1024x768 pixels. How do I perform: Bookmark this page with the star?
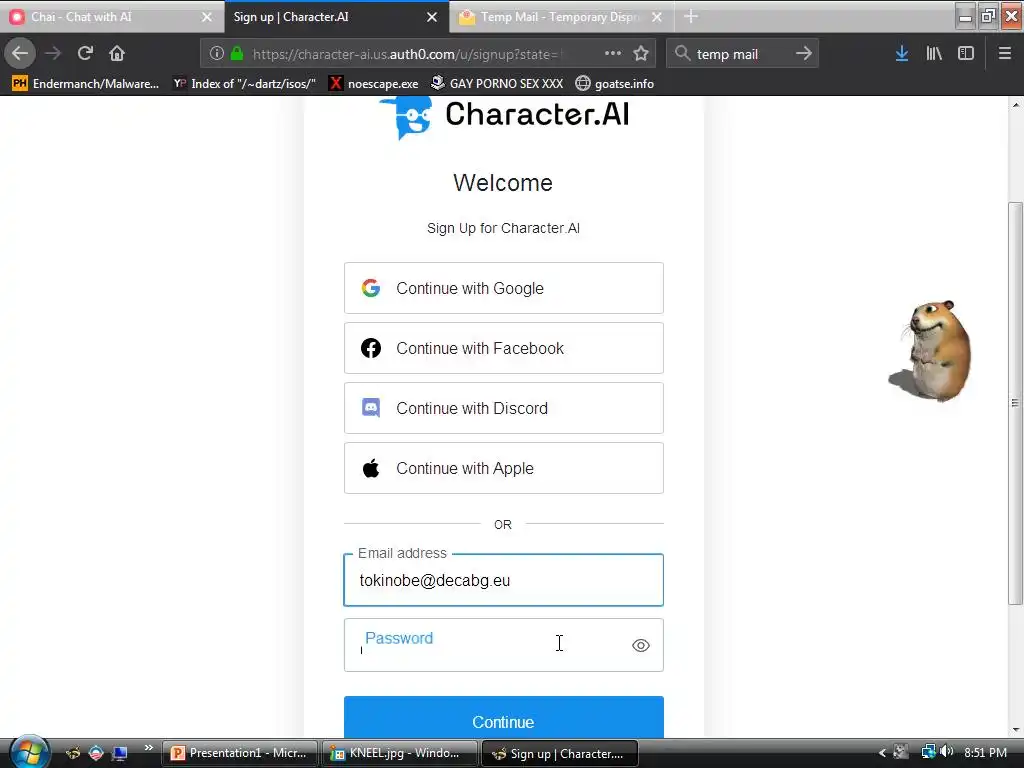pos(641,54)
